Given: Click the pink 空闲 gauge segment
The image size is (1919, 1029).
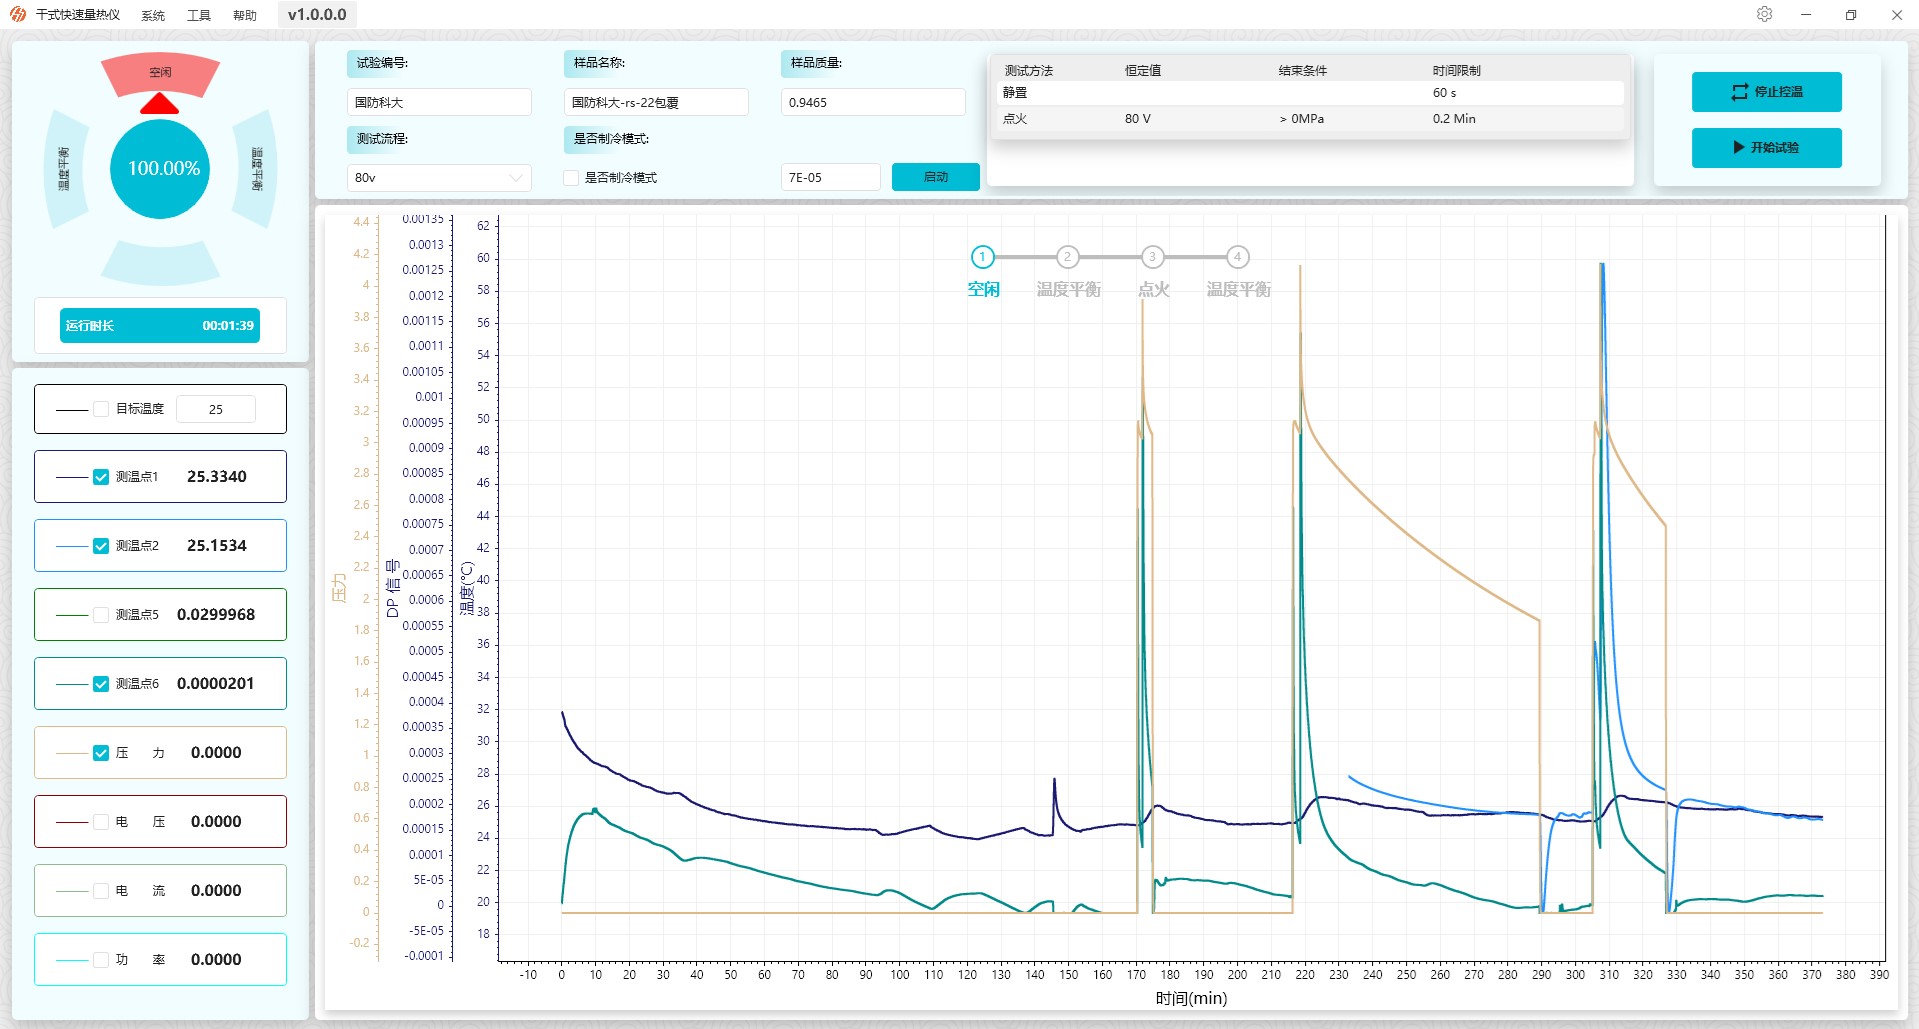Looking at the screenshot, I should pos(160,73).
